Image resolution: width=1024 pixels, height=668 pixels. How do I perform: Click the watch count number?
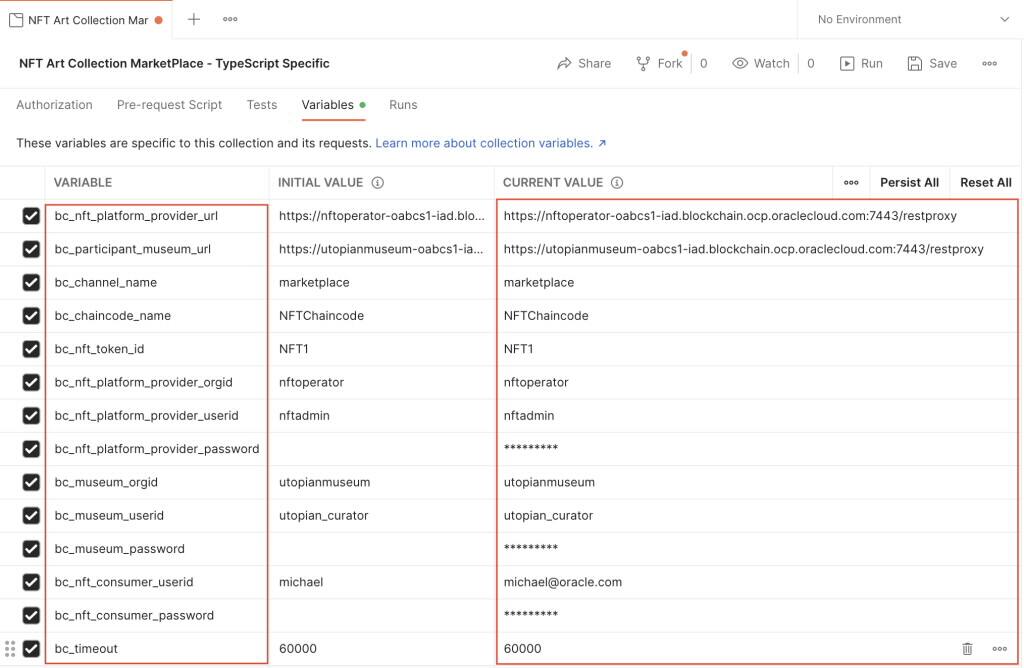[810, 63]
